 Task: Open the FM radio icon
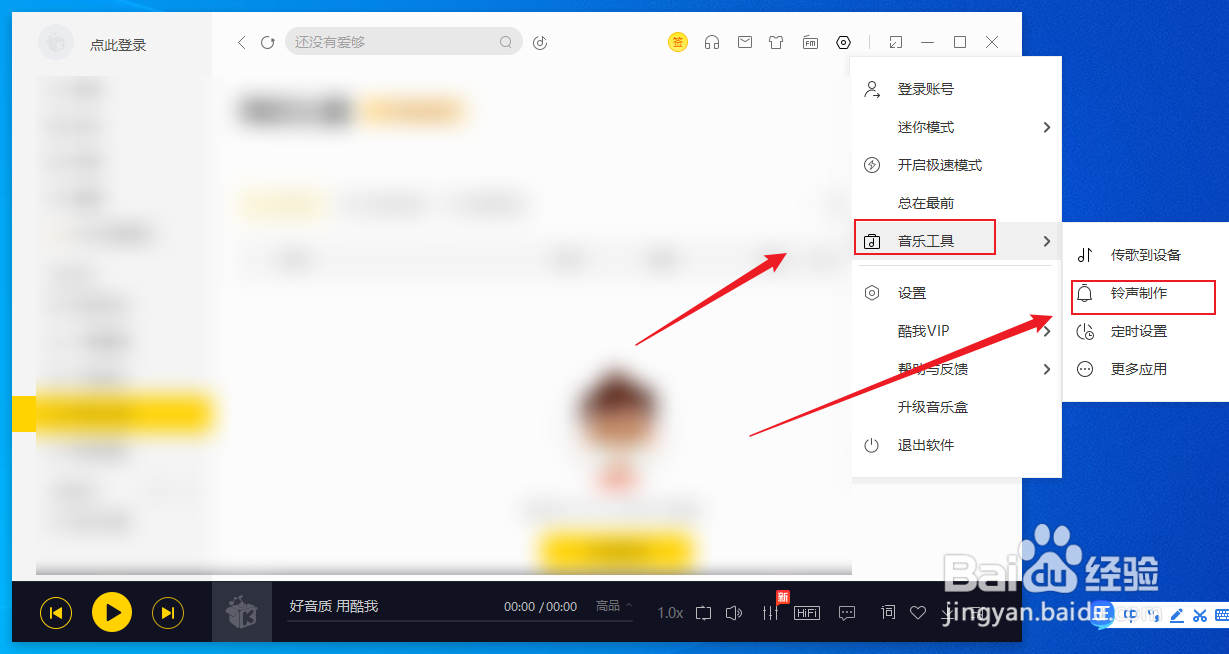(x=810, y=42)
